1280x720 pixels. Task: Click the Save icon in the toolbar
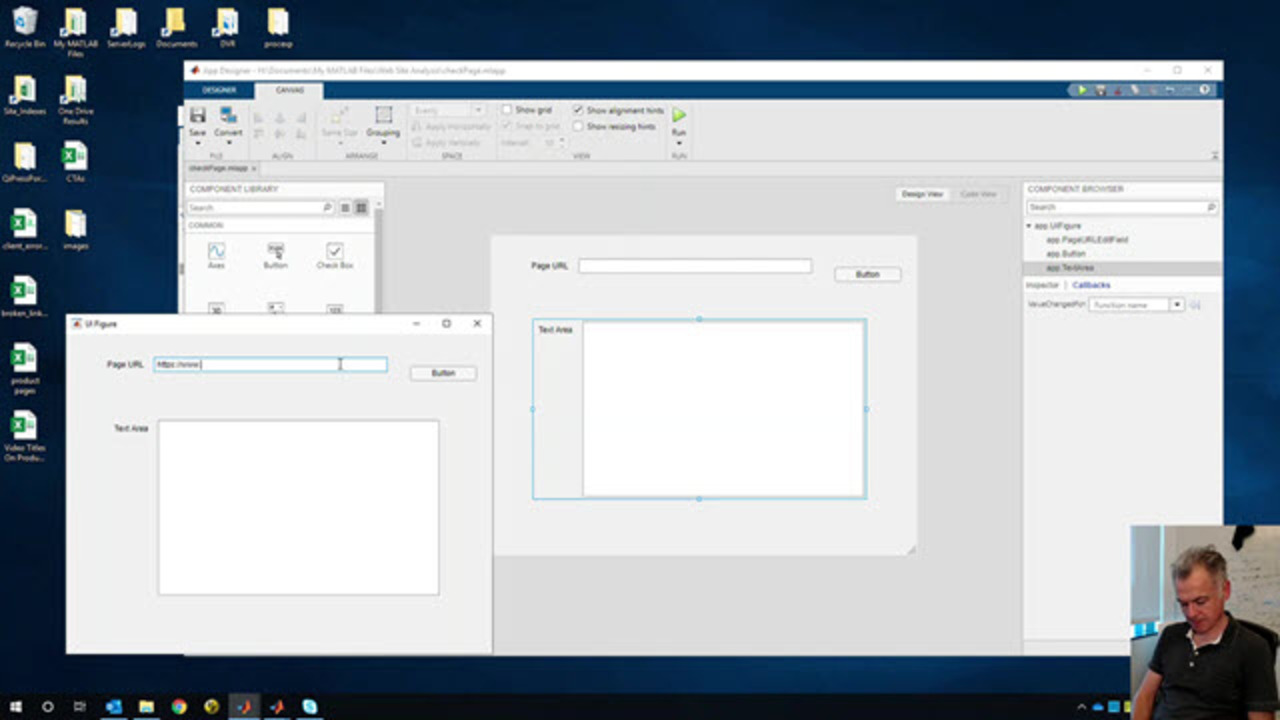(197, 116)
